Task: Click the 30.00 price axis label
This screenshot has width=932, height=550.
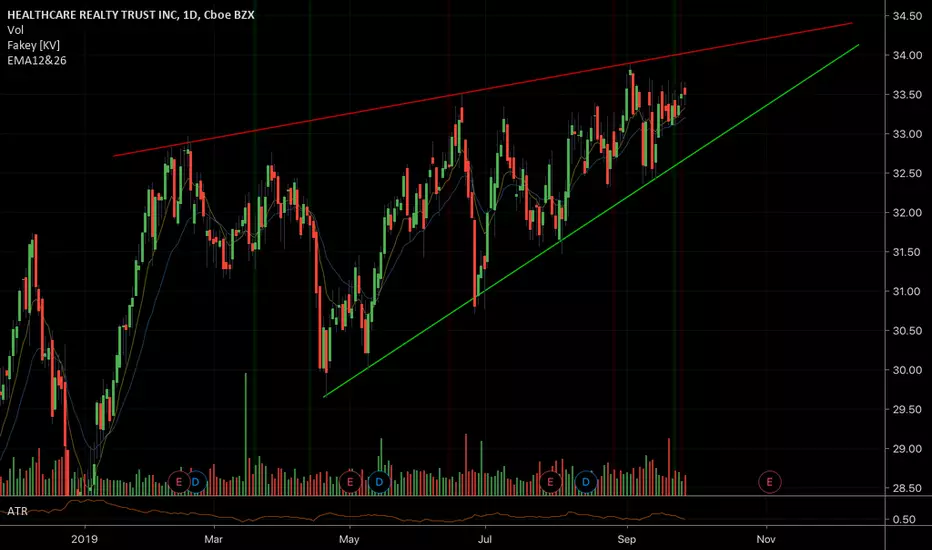Action: tap(907, 370)
